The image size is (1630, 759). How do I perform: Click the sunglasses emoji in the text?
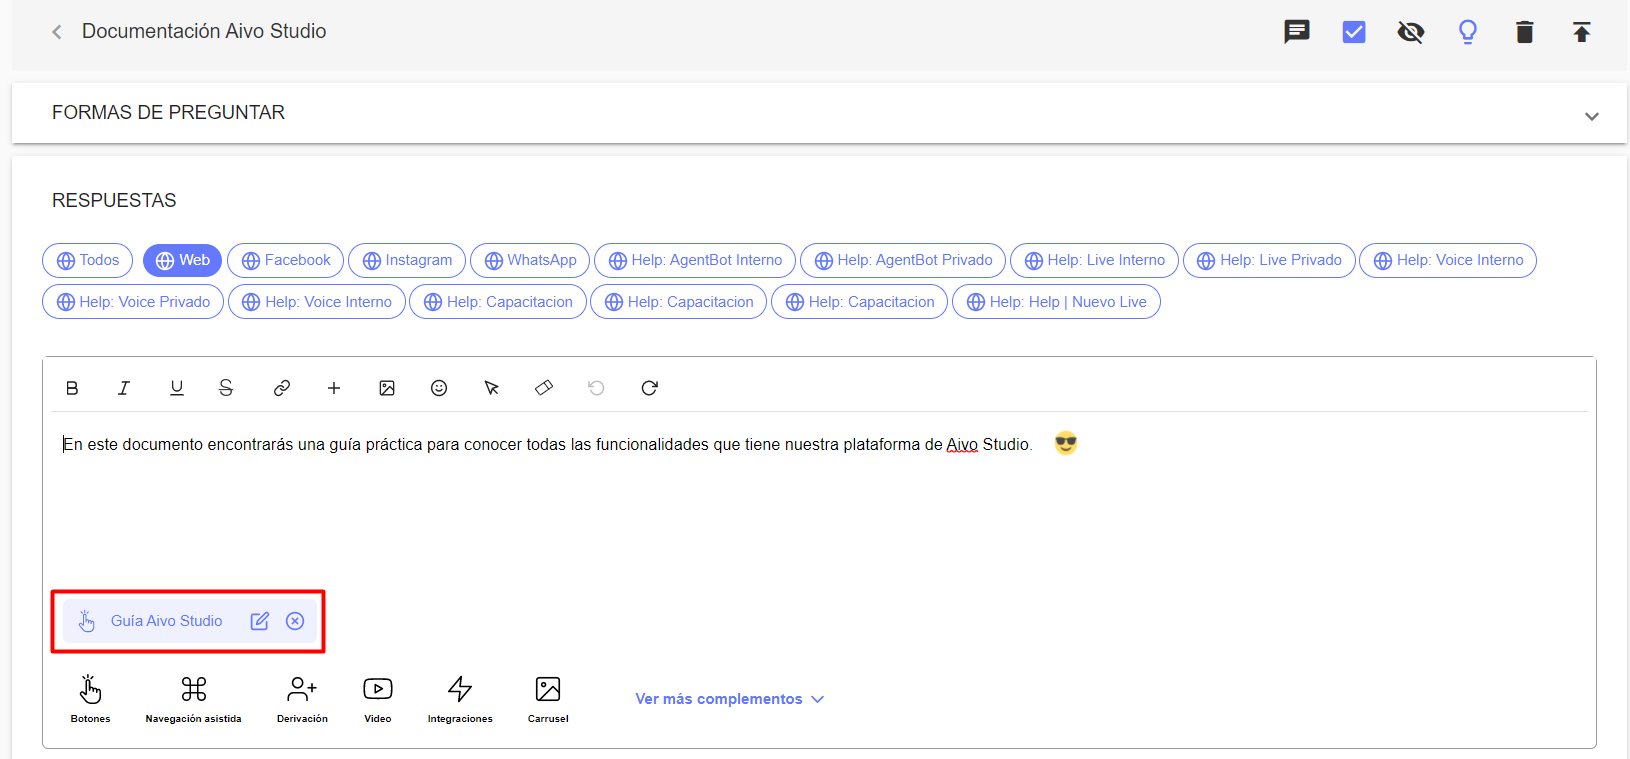(1066, 443)
